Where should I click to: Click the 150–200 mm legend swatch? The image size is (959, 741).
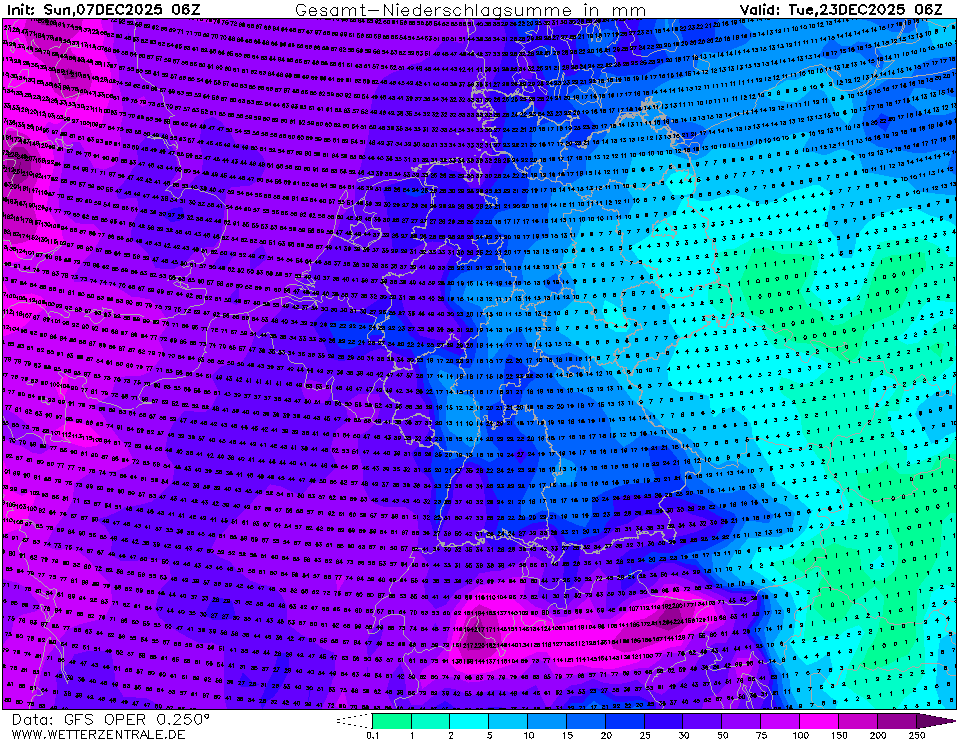click(x=859, y=720)
